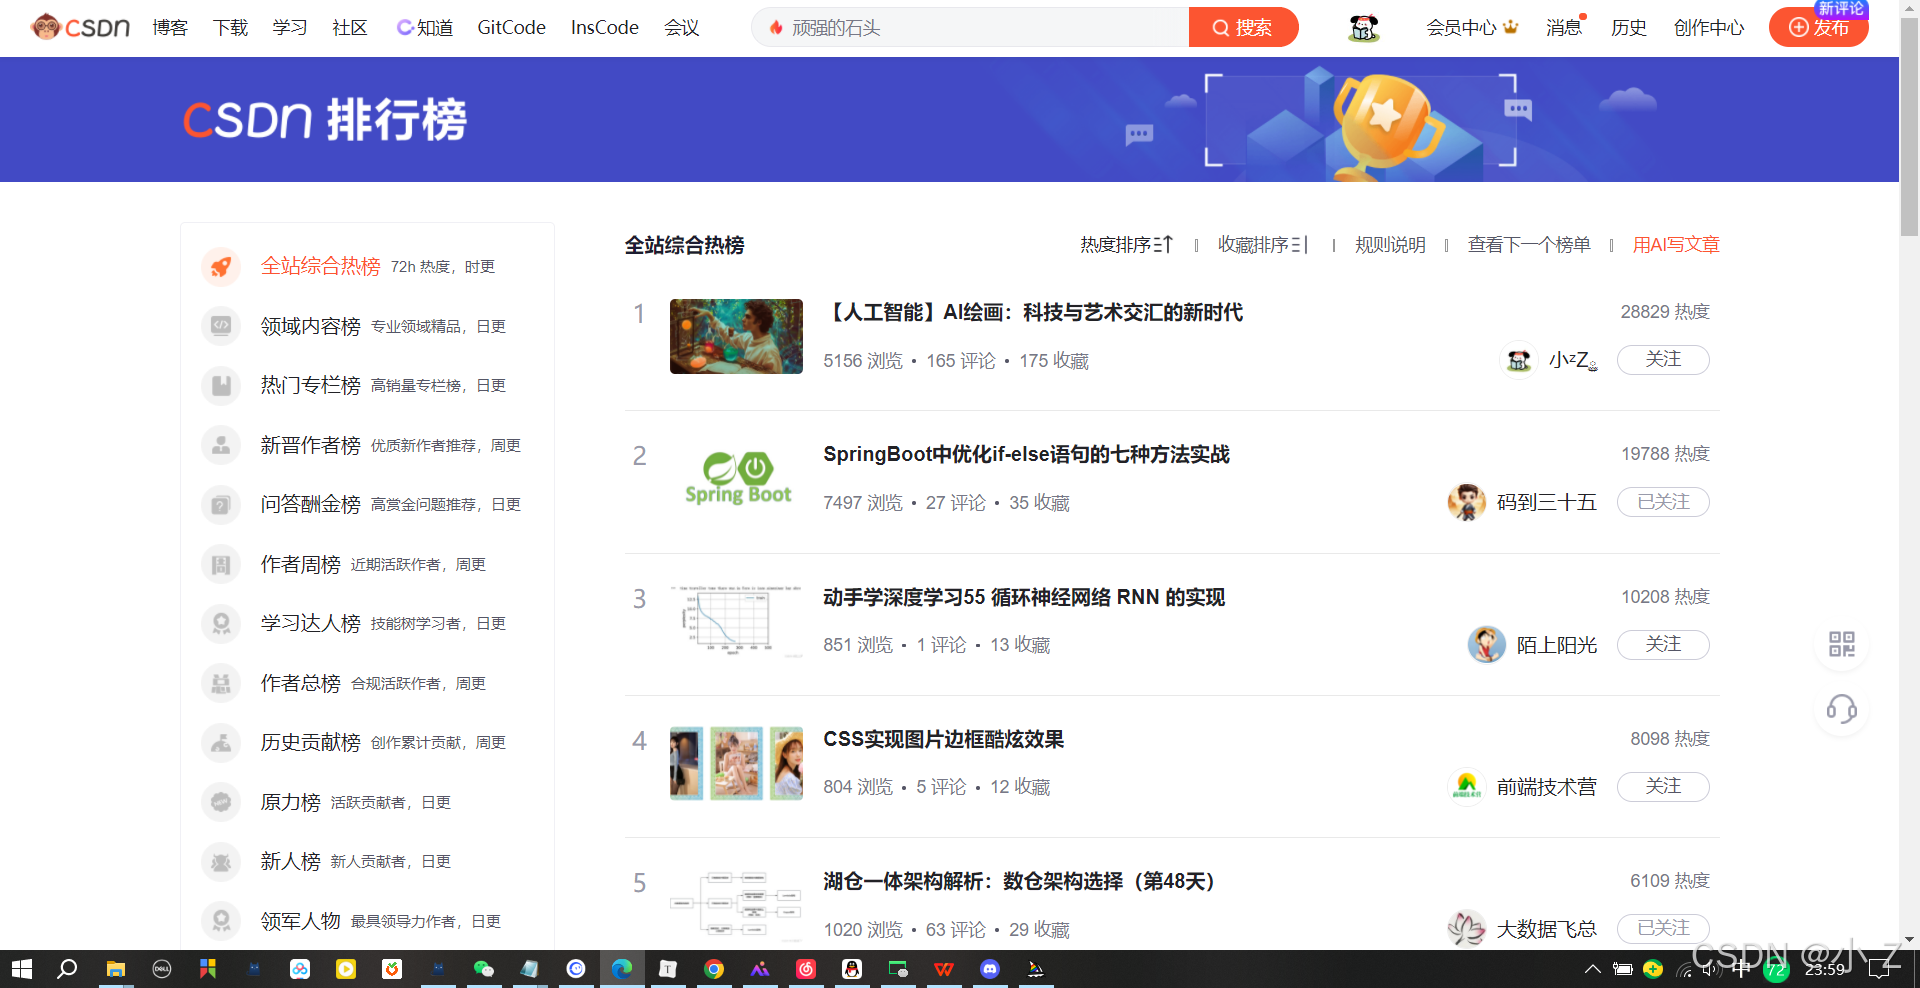Sort list by 收藏排序
Screen dimensions: 1920x988
(1263, 245)
